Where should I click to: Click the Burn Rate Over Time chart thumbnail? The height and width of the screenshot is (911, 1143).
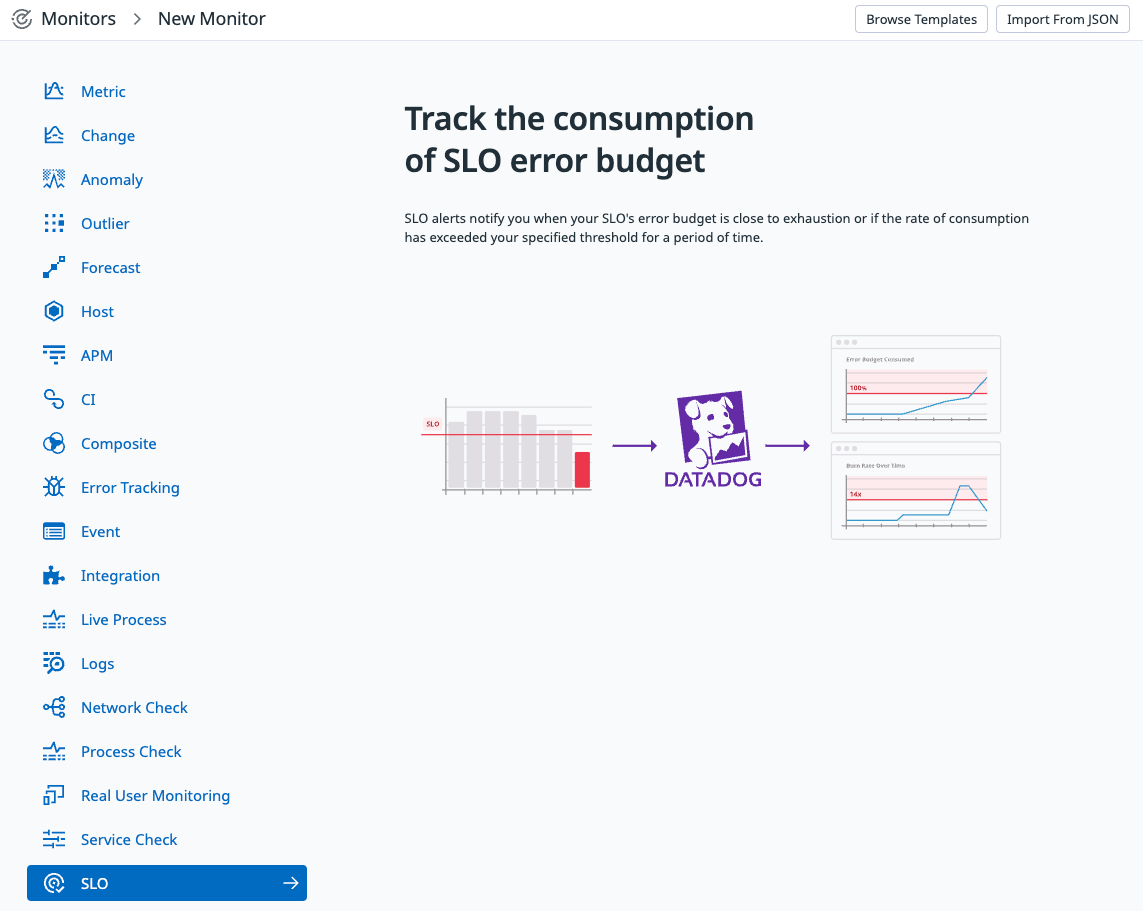click(916, 490)
